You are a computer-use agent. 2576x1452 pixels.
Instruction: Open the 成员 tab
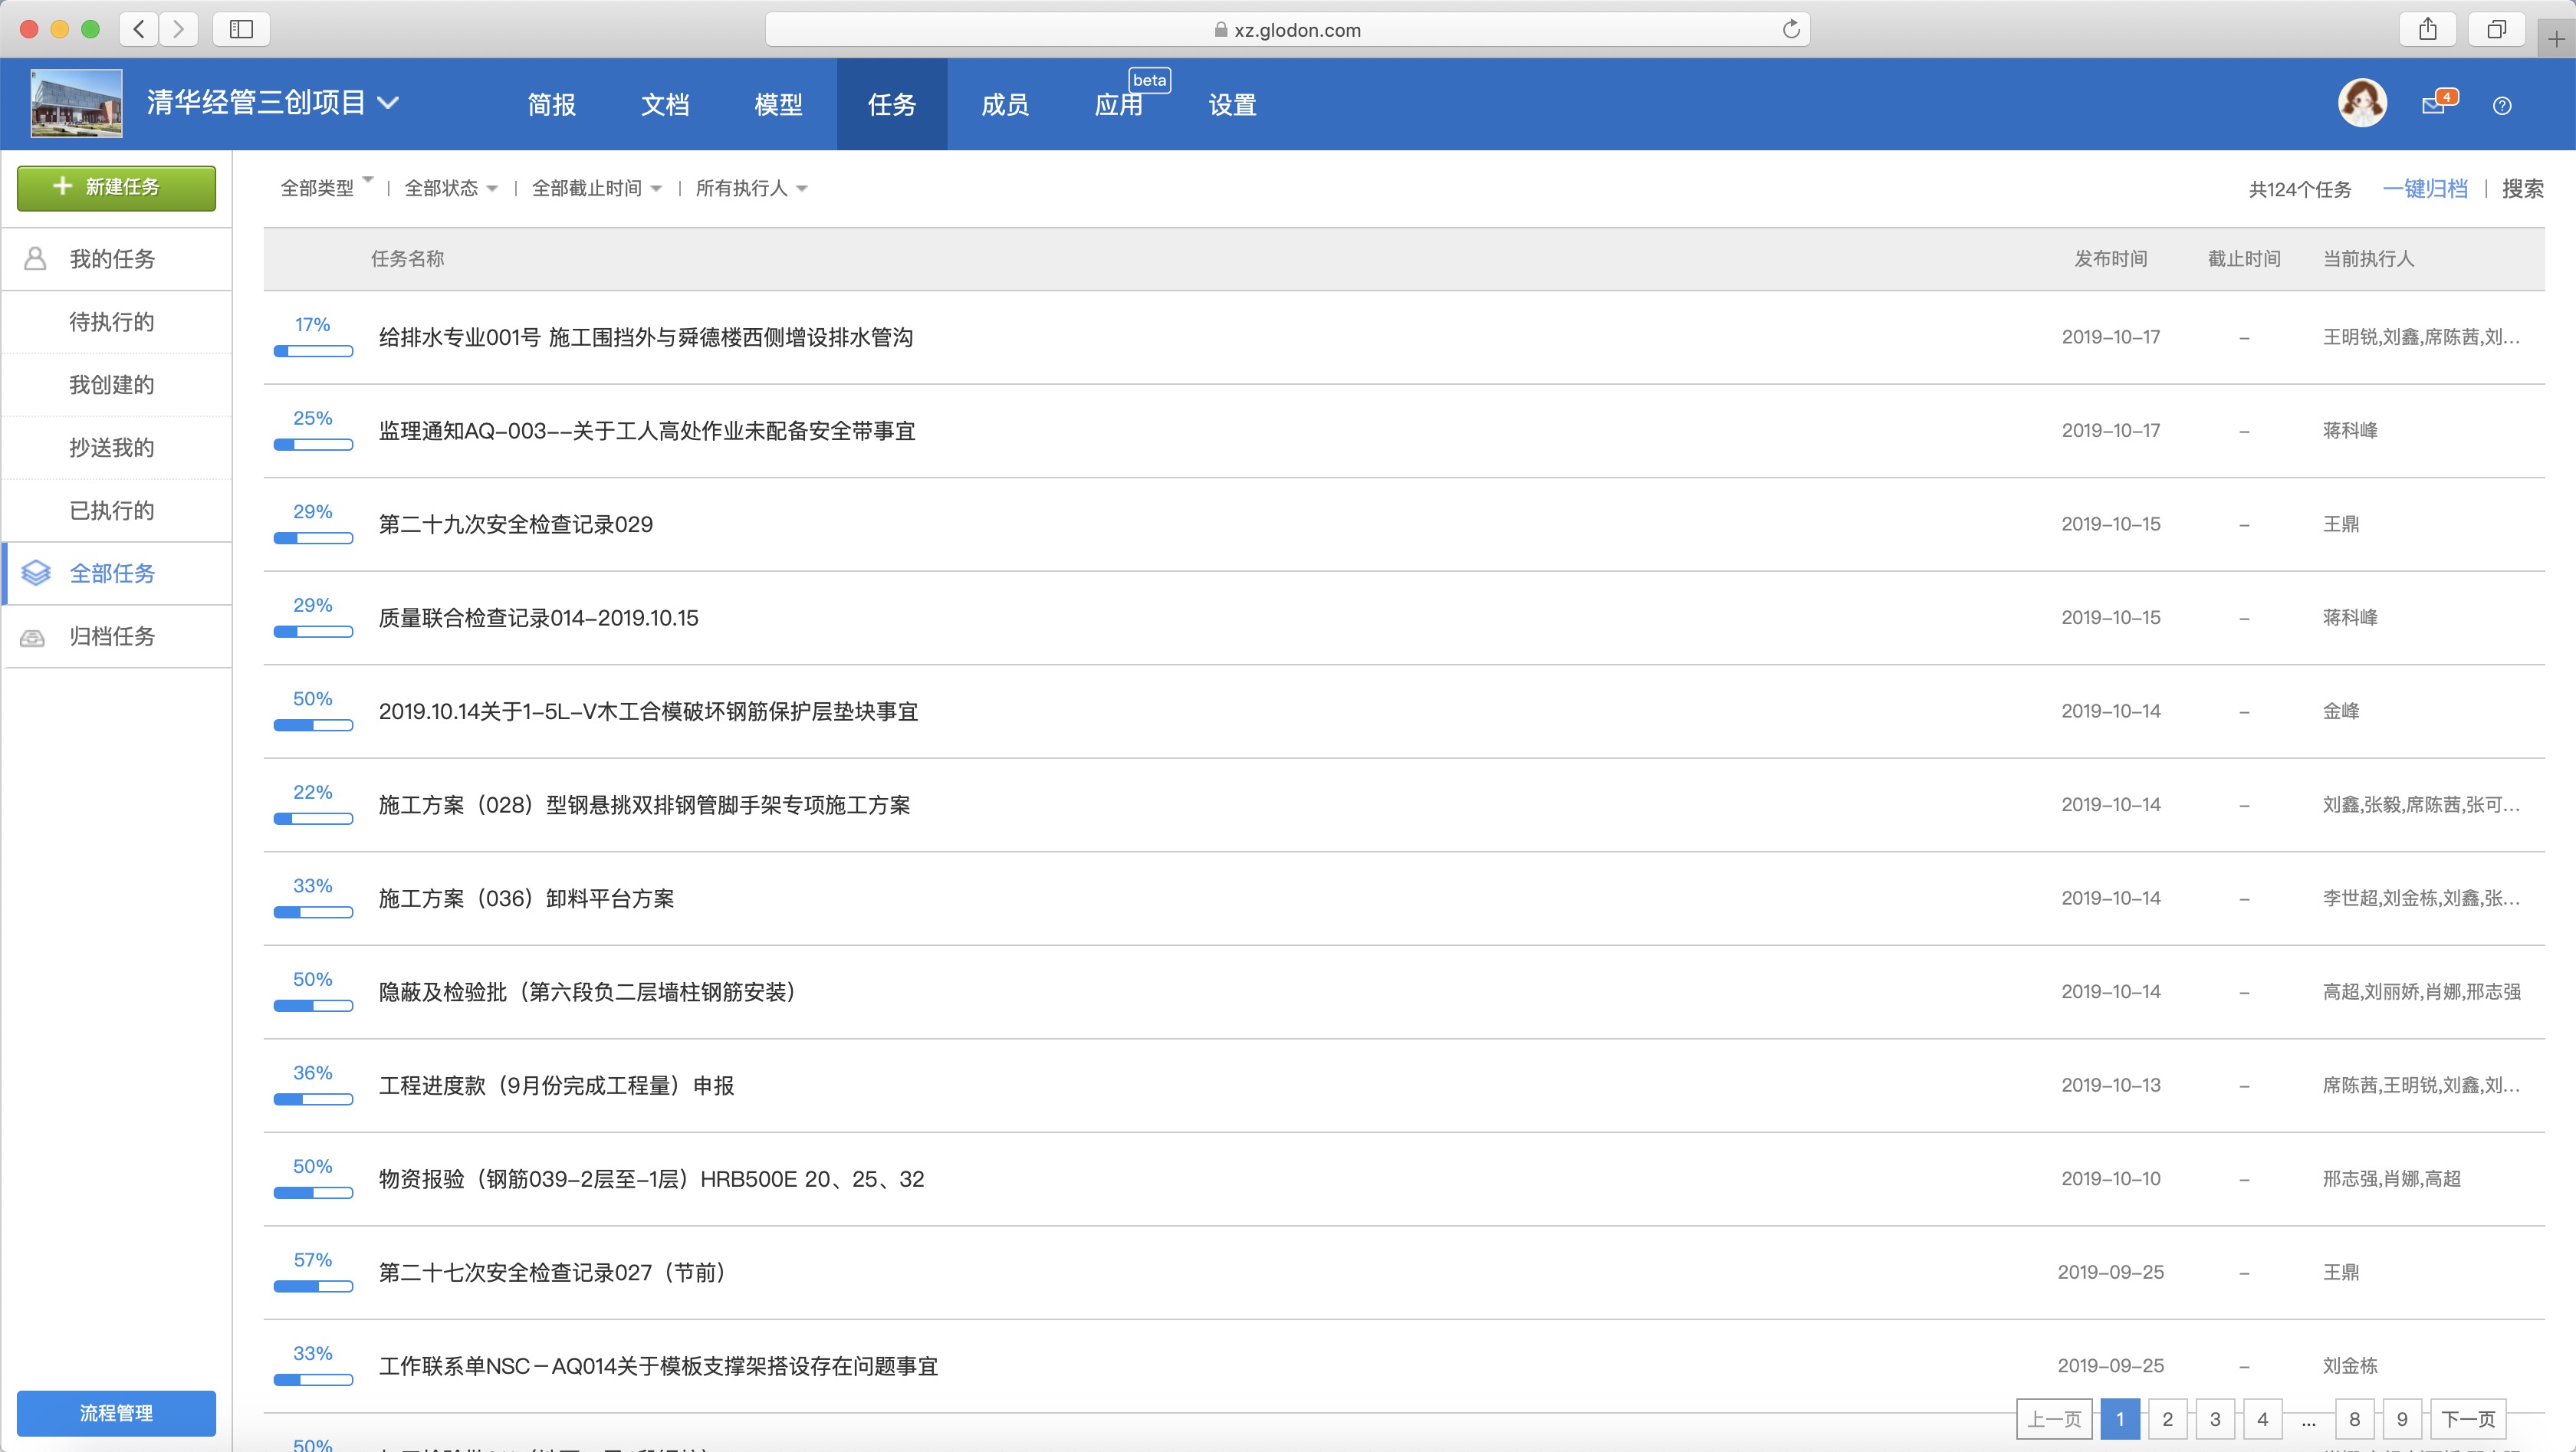click(1005, 104)
